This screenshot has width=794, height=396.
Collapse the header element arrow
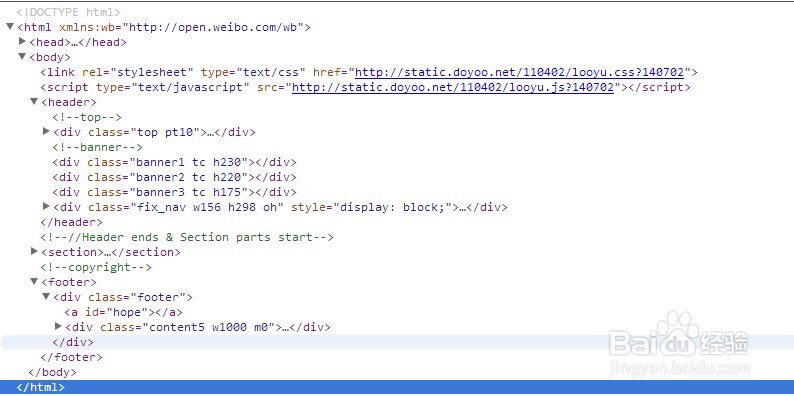click(x=34, y=102)
